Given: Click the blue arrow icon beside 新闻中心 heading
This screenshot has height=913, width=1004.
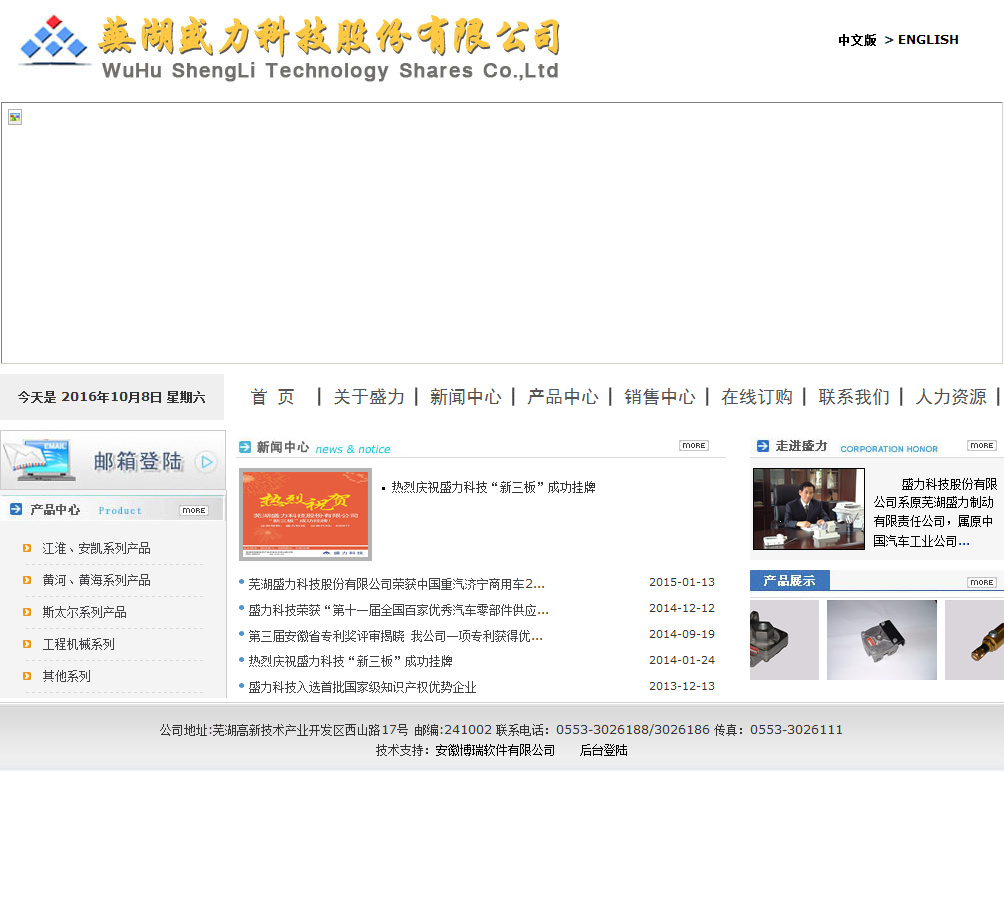Looking at the screenshot, I should pos(245,447).
